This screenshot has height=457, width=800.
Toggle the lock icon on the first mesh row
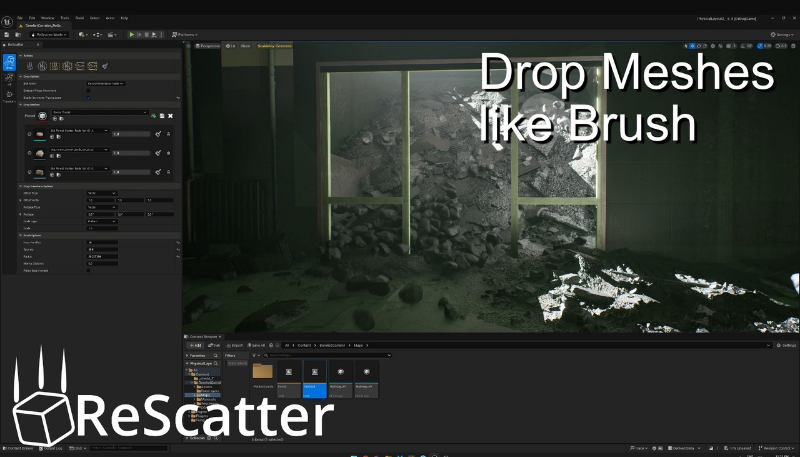click(x=168, y=134)
